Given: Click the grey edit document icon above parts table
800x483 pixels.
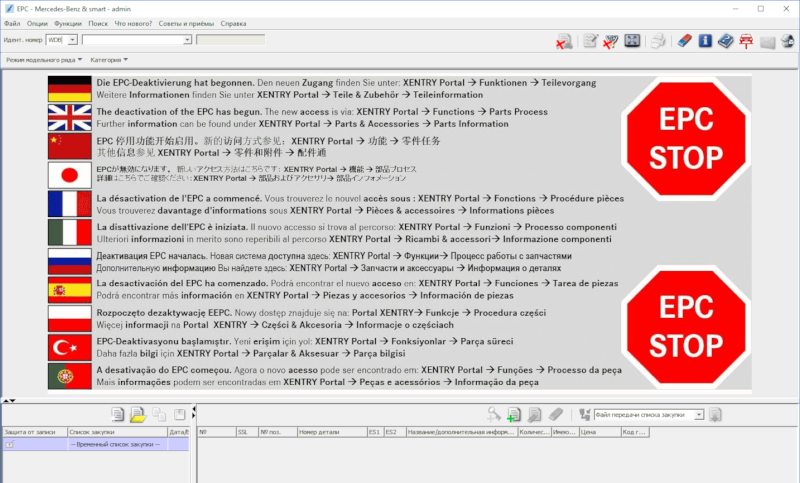Looking at the screenshot, I should (x=535, y=415).
